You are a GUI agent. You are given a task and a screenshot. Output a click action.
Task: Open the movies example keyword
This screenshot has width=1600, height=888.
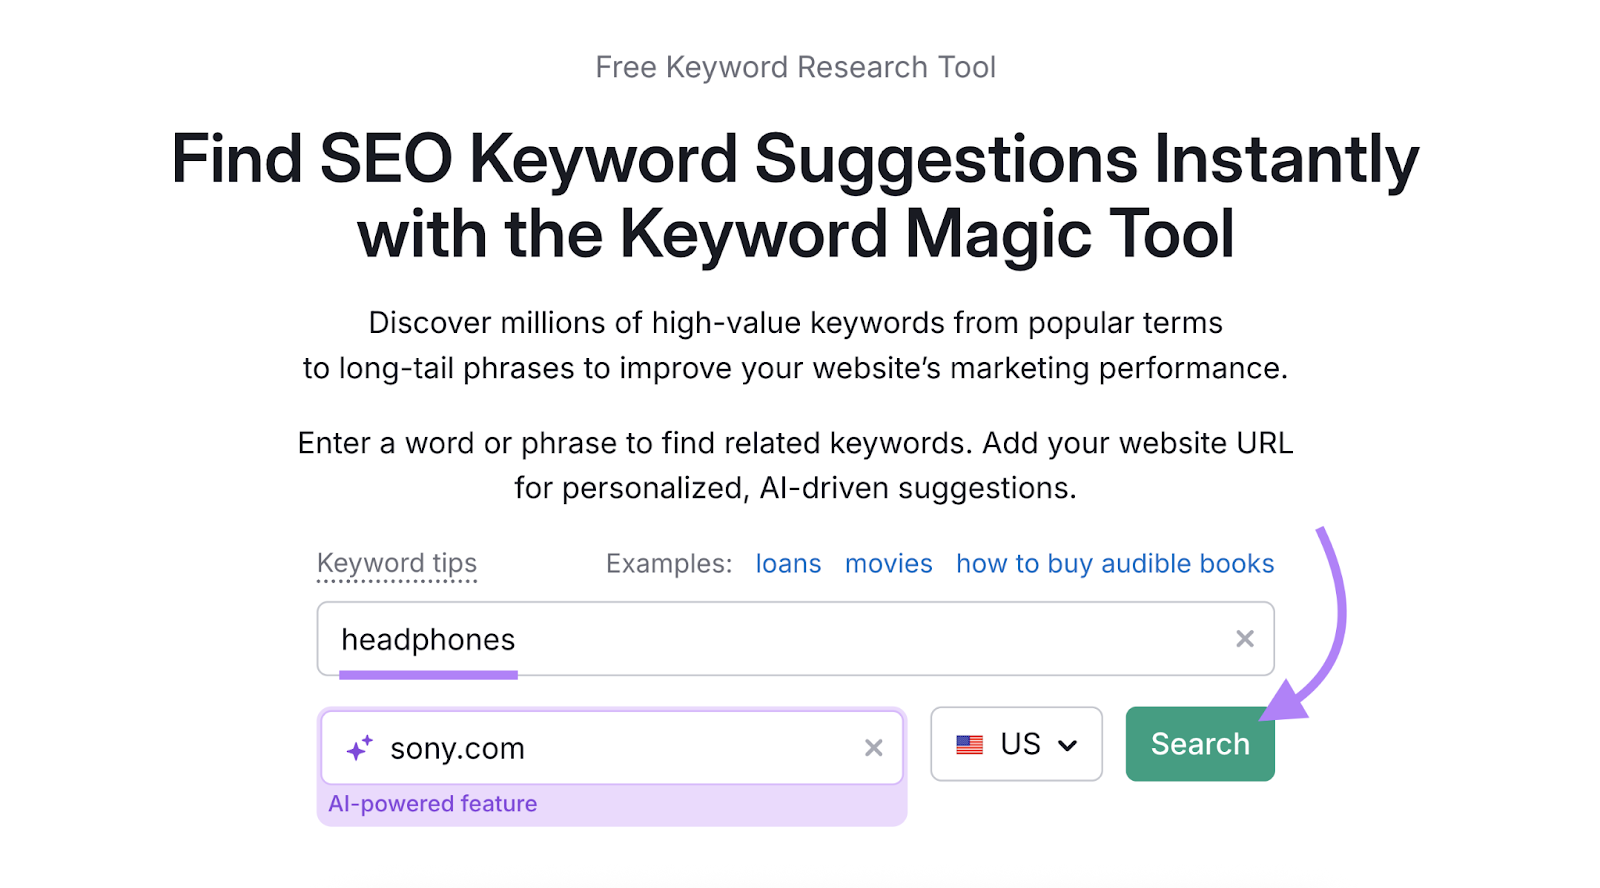888,563
